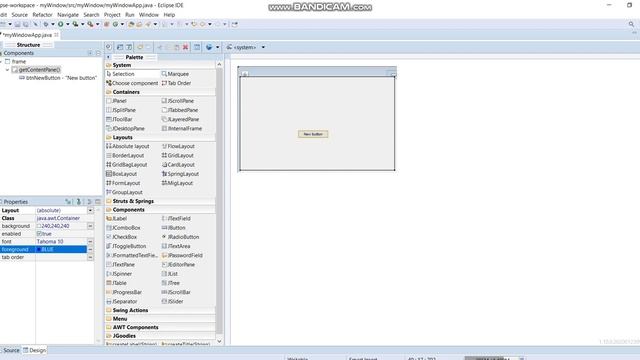Click Choose component in palette
Screen dimensions: 640x360
(132, 83)
